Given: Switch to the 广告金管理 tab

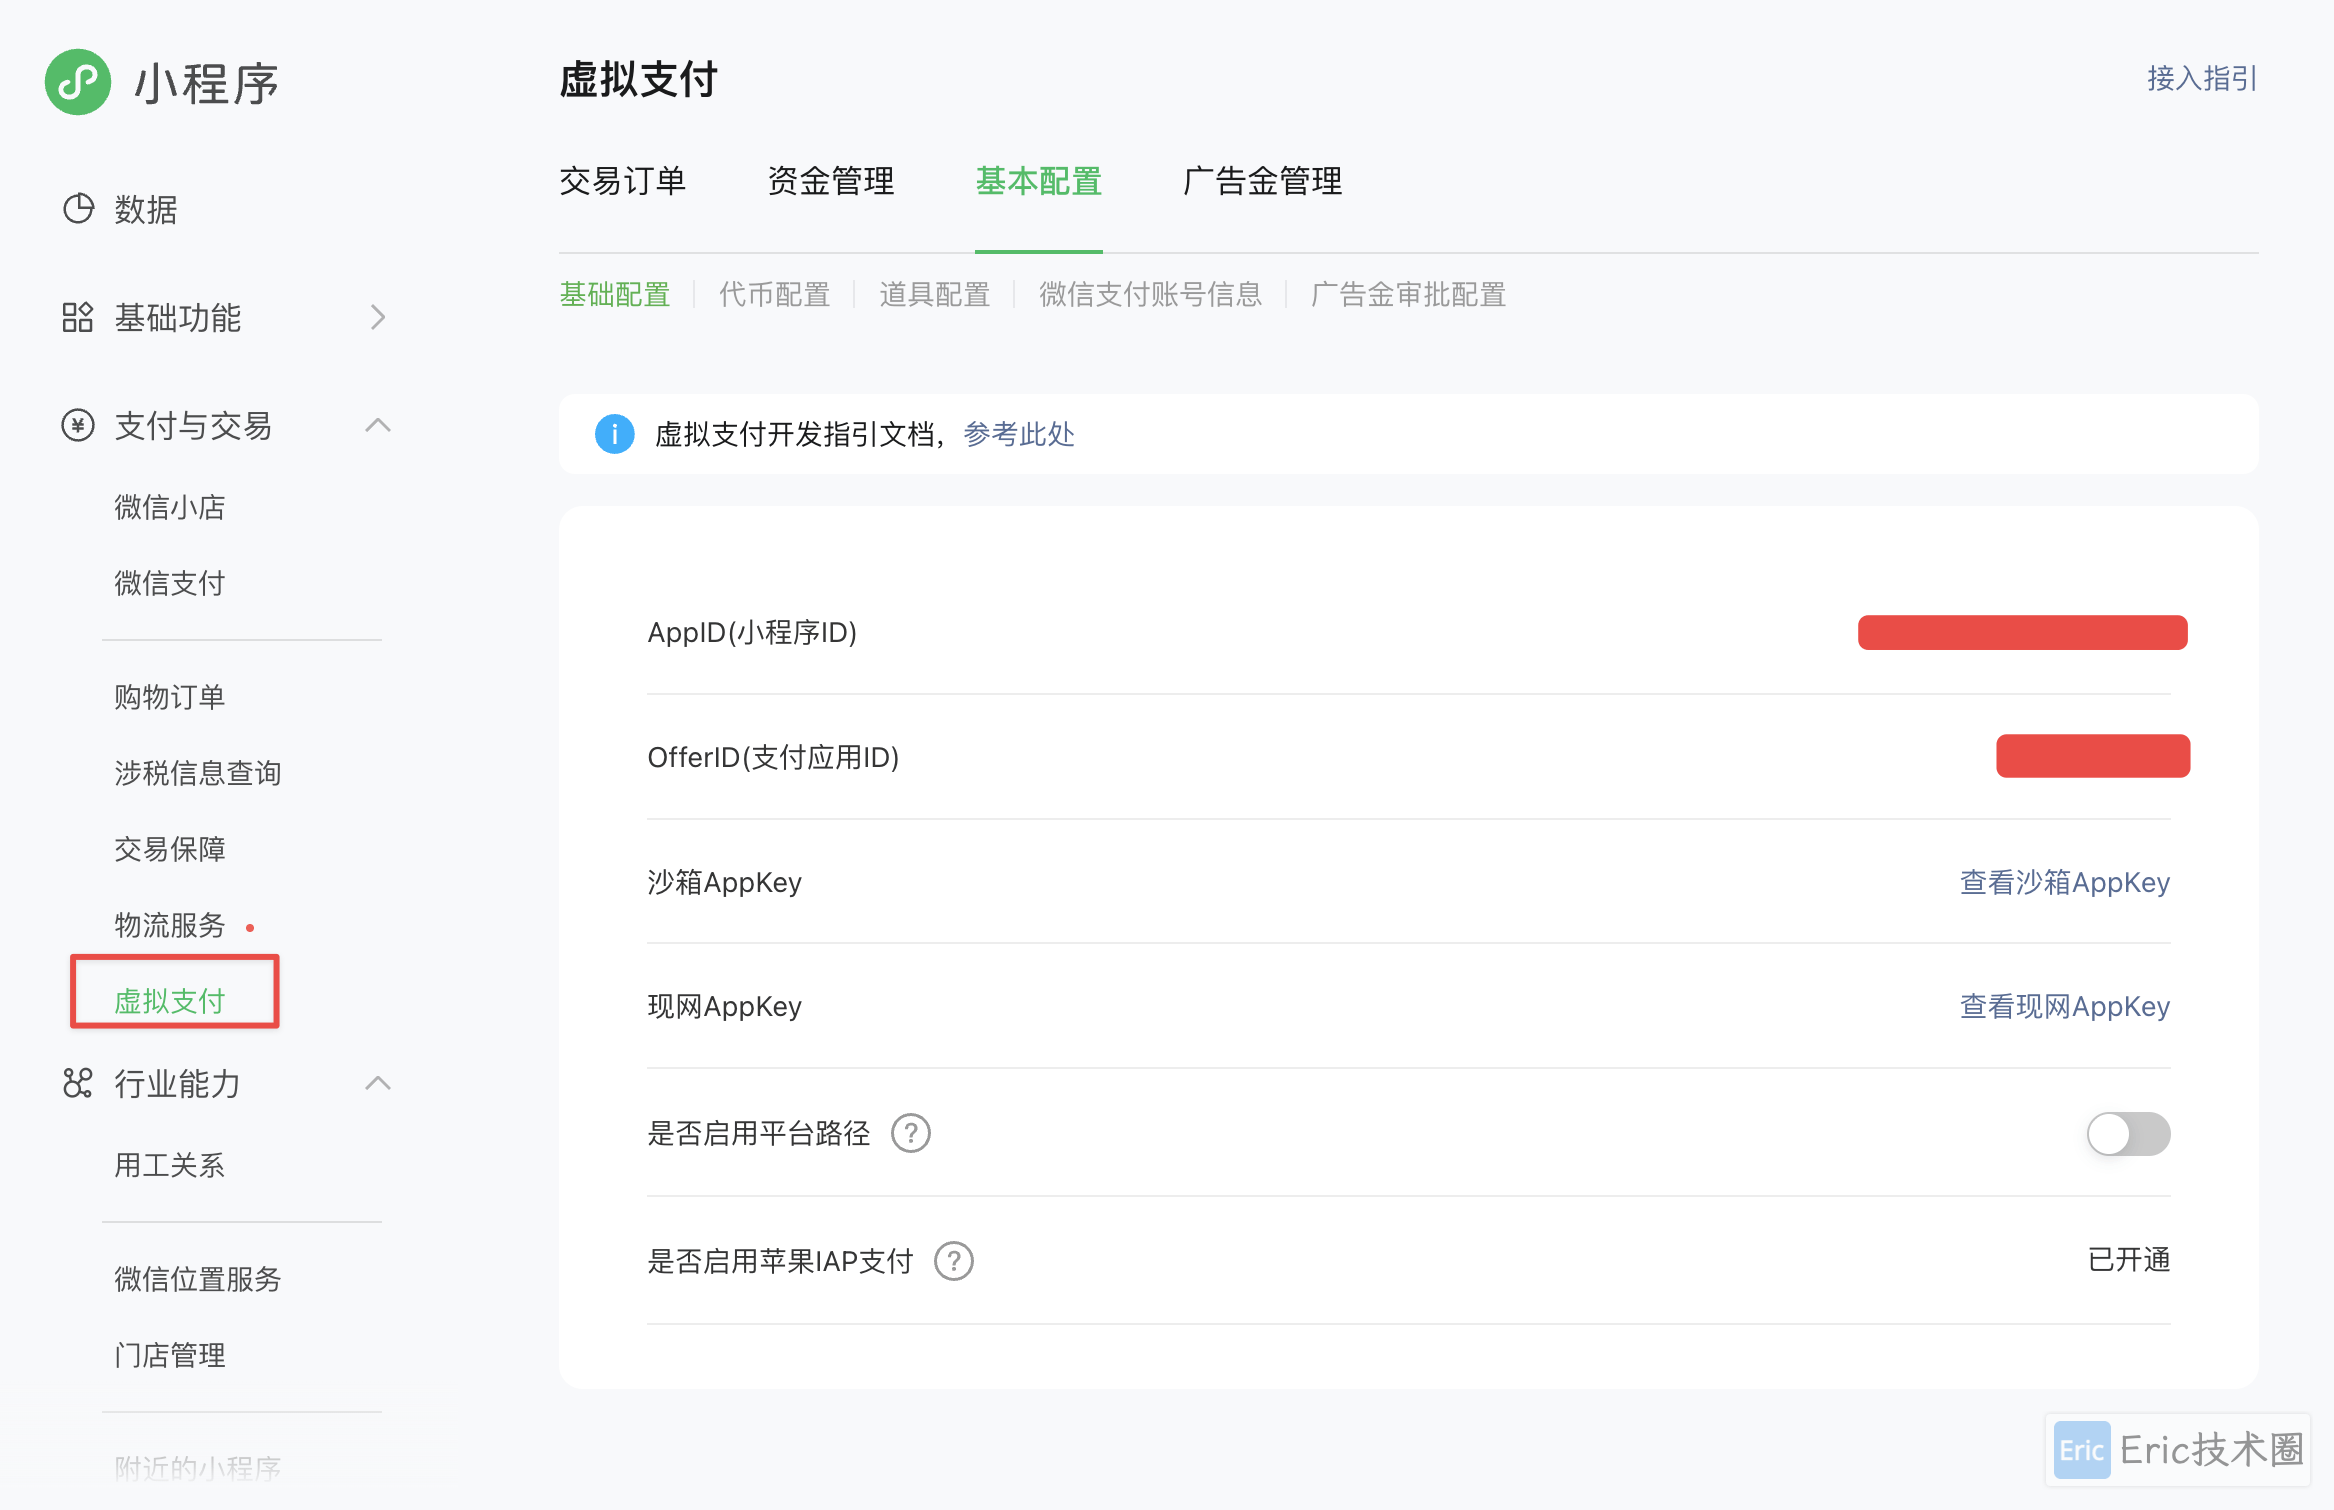Looking at the screenshot, I should click(1263, 181).
